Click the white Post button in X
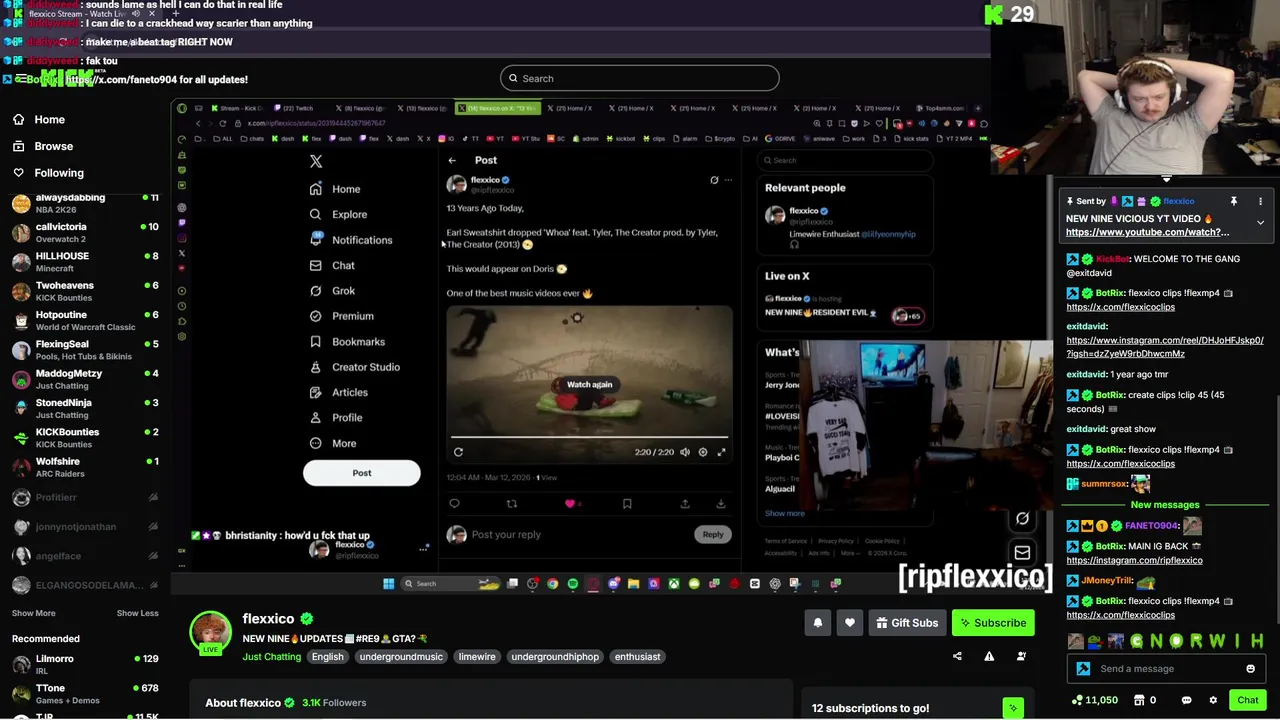Screen dimensions: 1280x720 [x=362, y=473]
